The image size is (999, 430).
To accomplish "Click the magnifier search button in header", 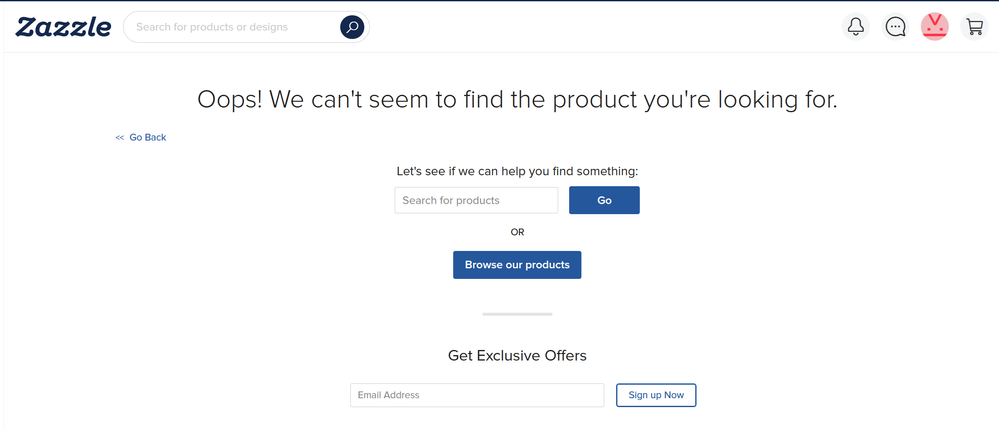I will [352, 27].
